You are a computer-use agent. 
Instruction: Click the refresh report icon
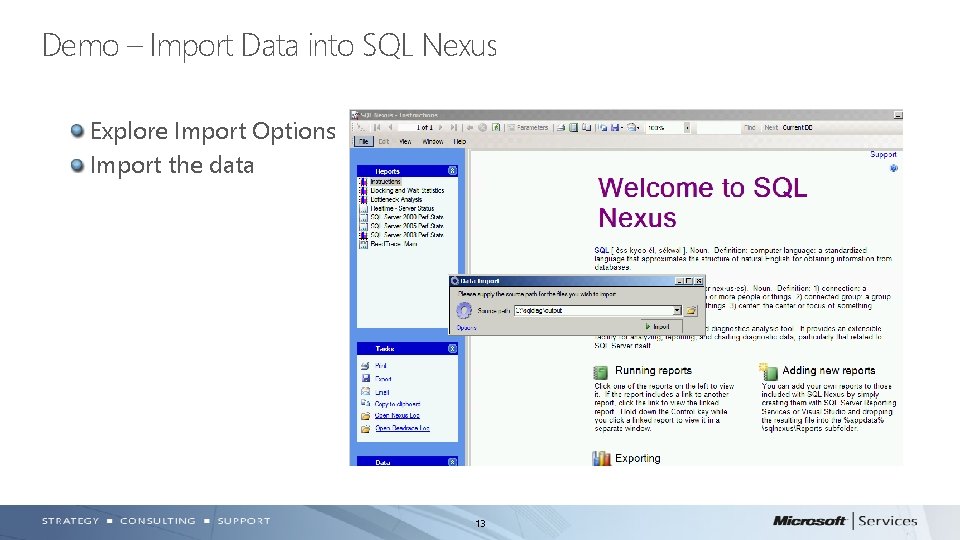[496, 127]
